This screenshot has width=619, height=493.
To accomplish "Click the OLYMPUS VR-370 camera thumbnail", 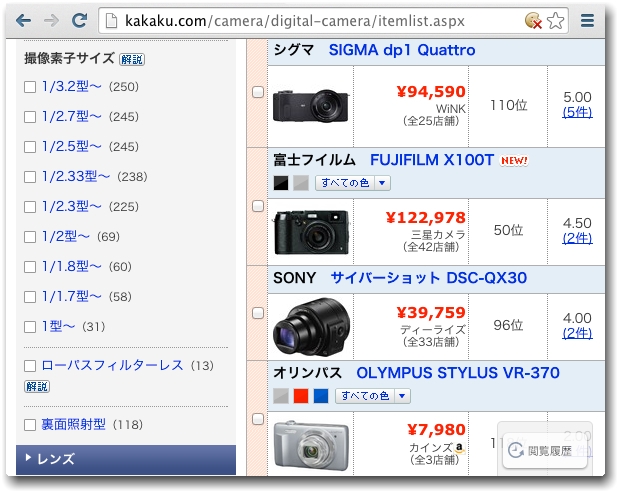I will pos(311,445).
